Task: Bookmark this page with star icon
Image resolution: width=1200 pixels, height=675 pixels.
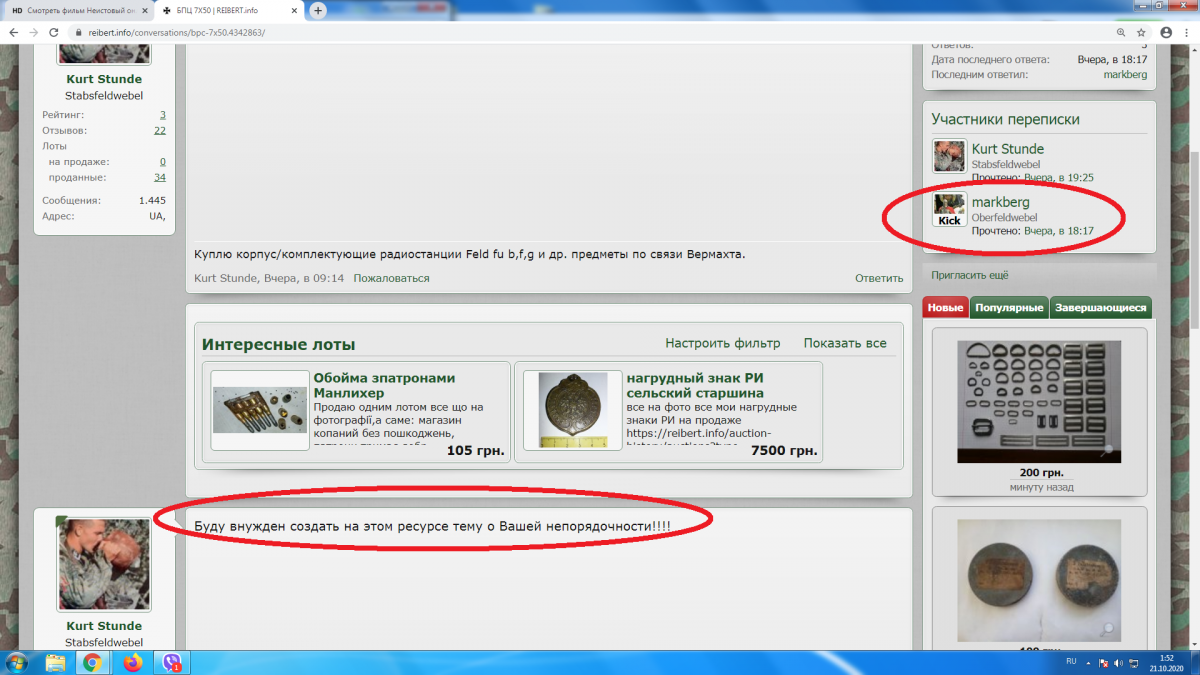Action: [x=1141, y=32]
